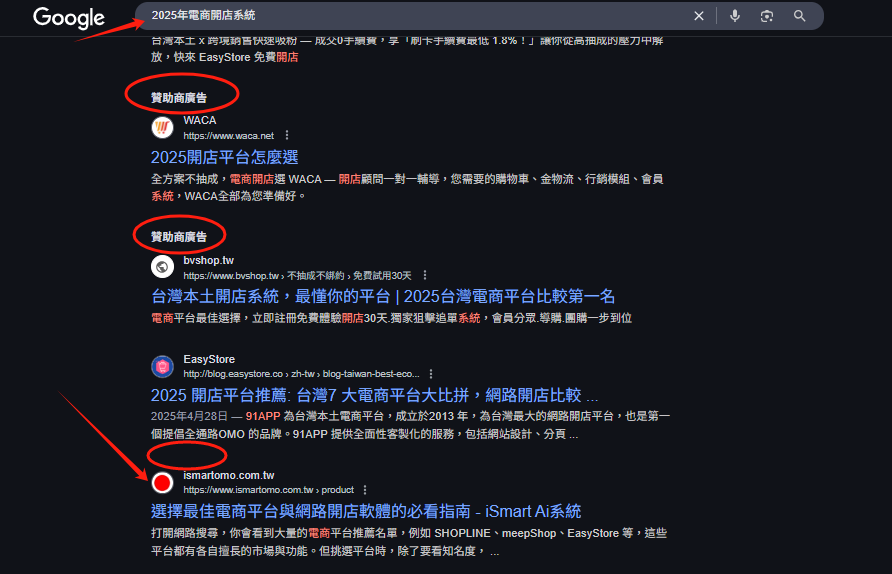Open more options for WACA result
Screen dimensions: 892x574
(287, 135)
